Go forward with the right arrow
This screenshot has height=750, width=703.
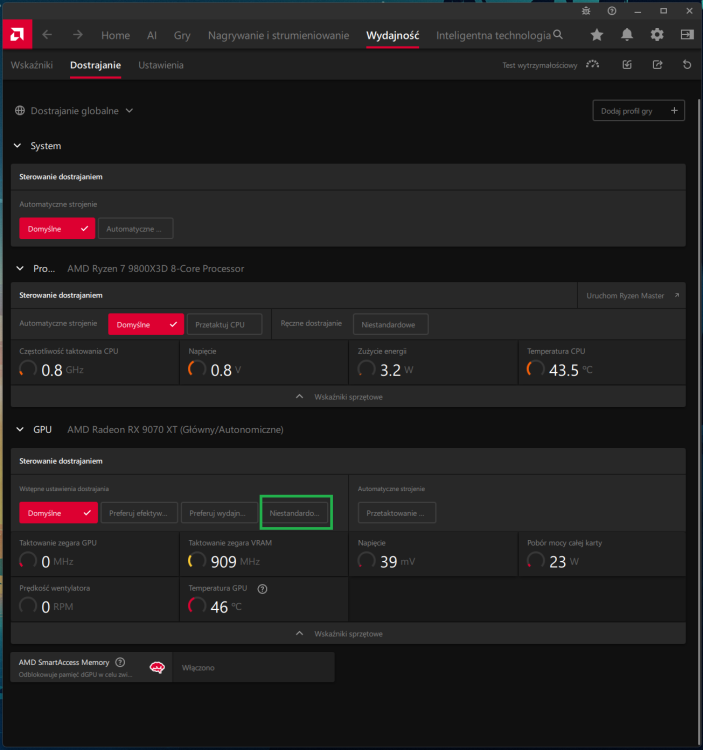coord(77,35)
